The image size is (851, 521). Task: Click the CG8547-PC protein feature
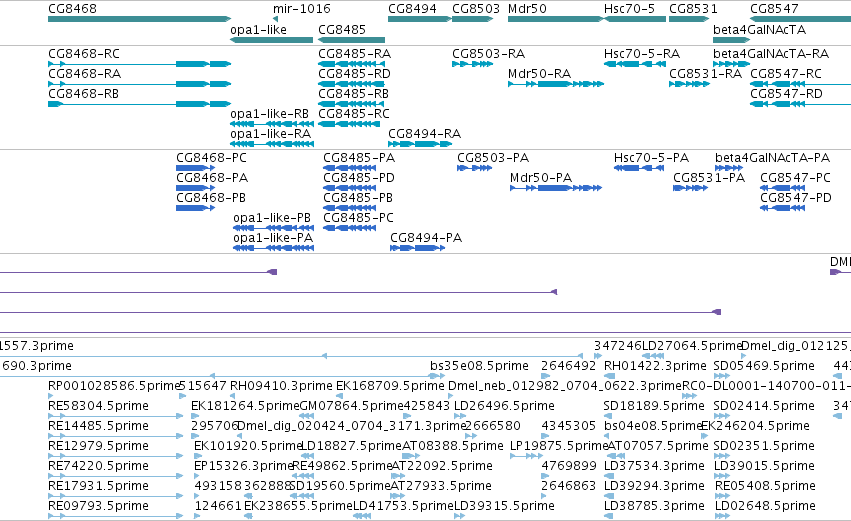tap(782, 188)
